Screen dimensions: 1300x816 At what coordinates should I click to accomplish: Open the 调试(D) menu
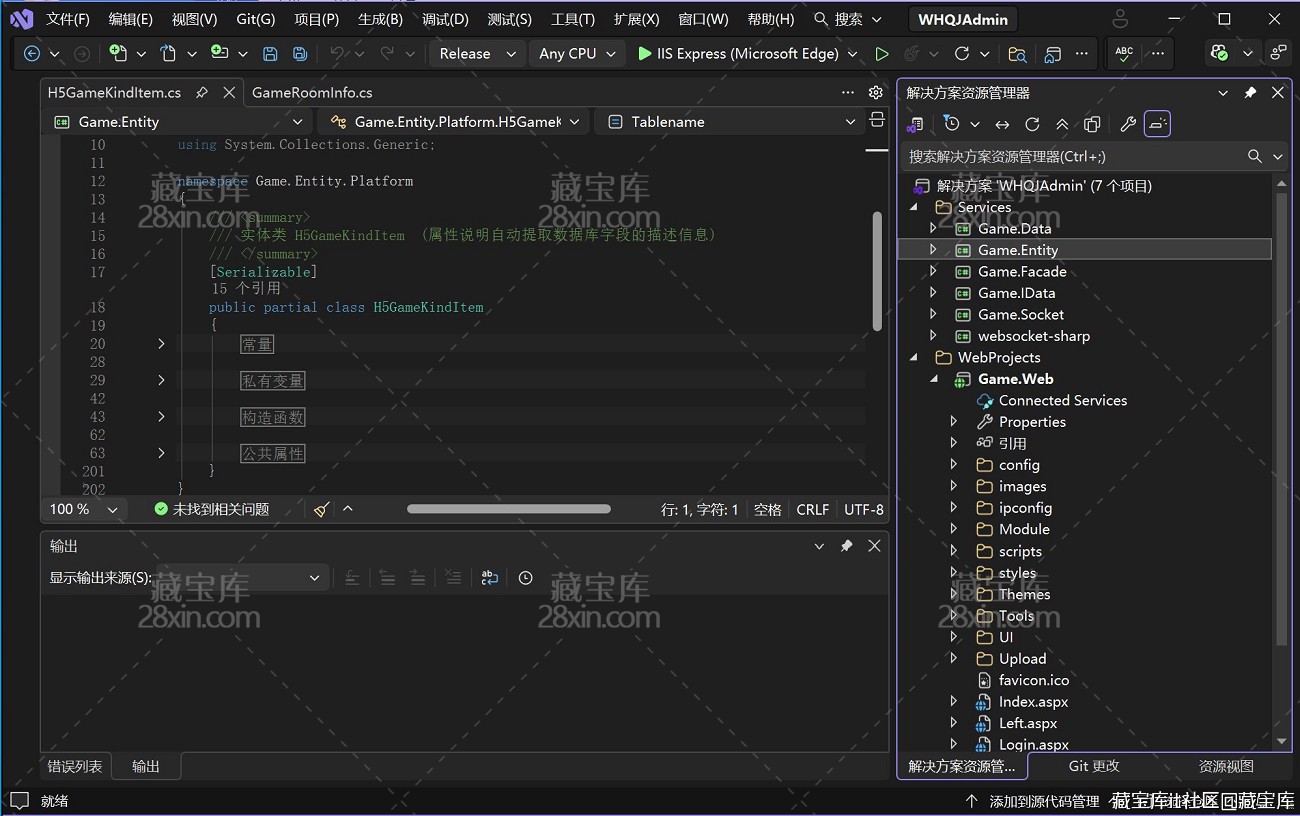tap(445, 19)
